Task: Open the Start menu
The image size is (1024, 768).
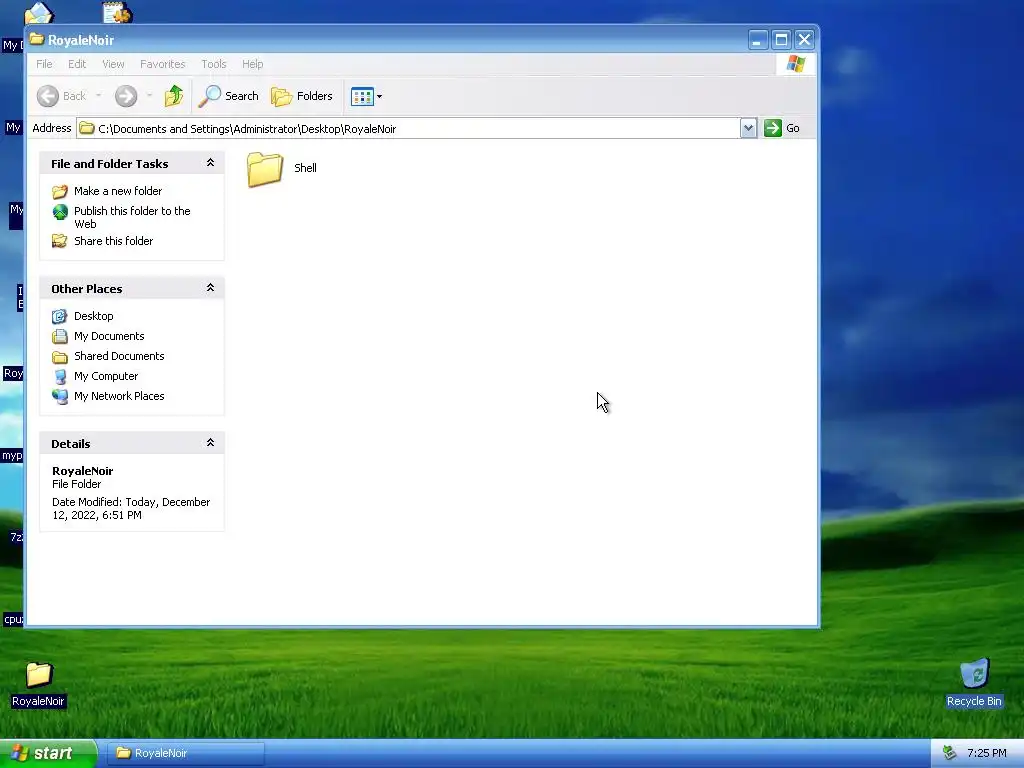Action: pyautogui.click(x=48, y=753)
